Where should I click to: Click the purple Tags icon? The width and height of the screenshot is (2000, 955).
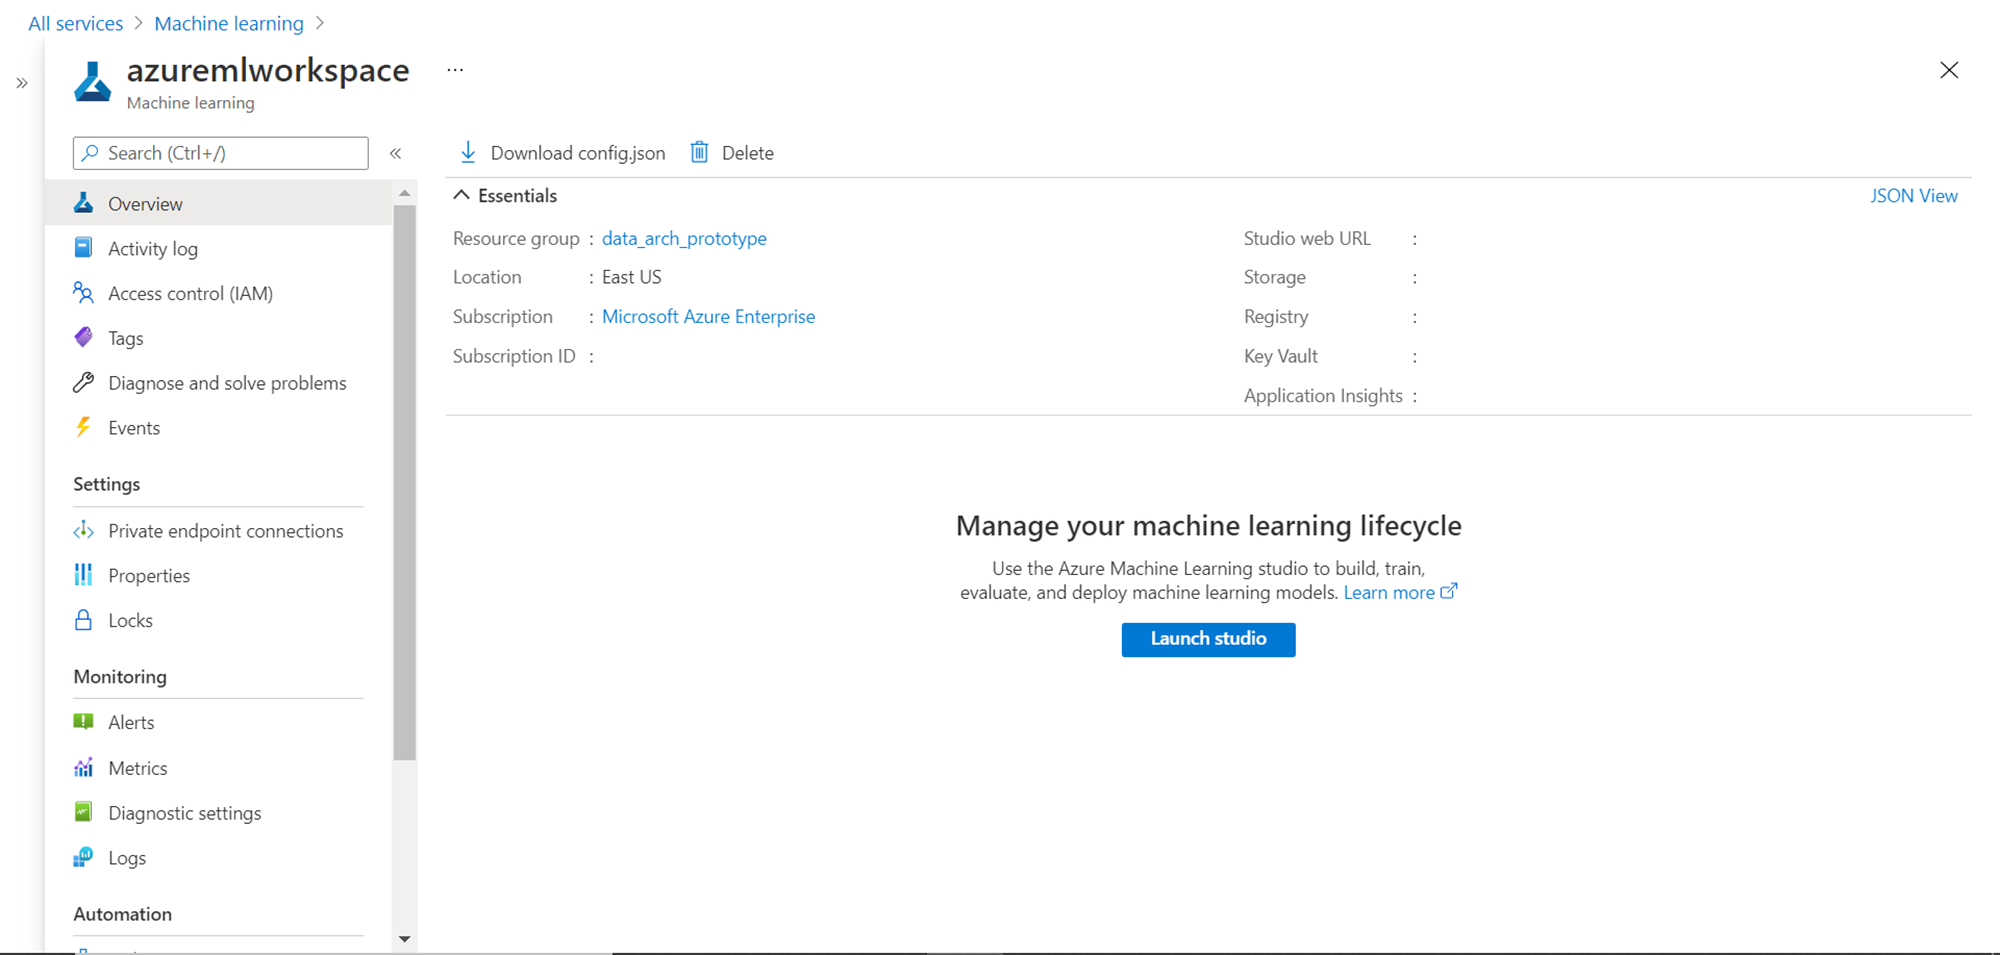(x=84, y=337)
